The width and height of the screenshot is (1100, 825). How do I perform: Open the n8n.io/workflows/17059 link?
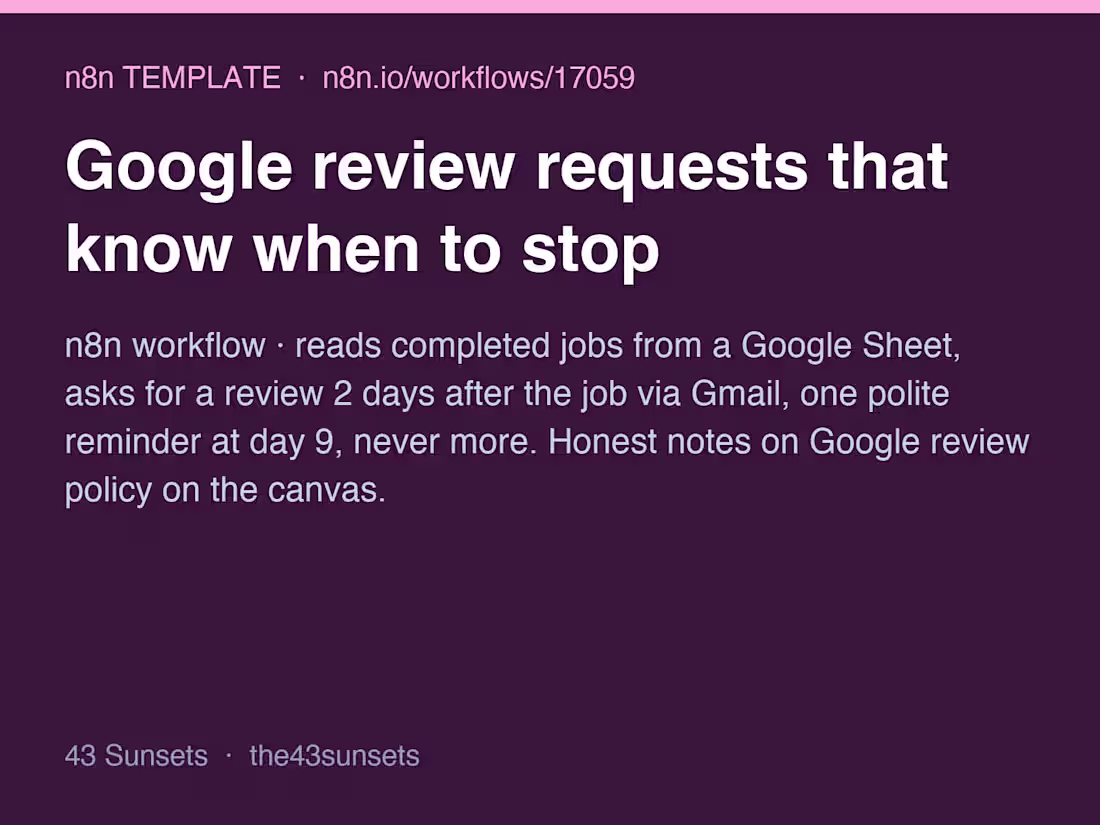[478, 77]
